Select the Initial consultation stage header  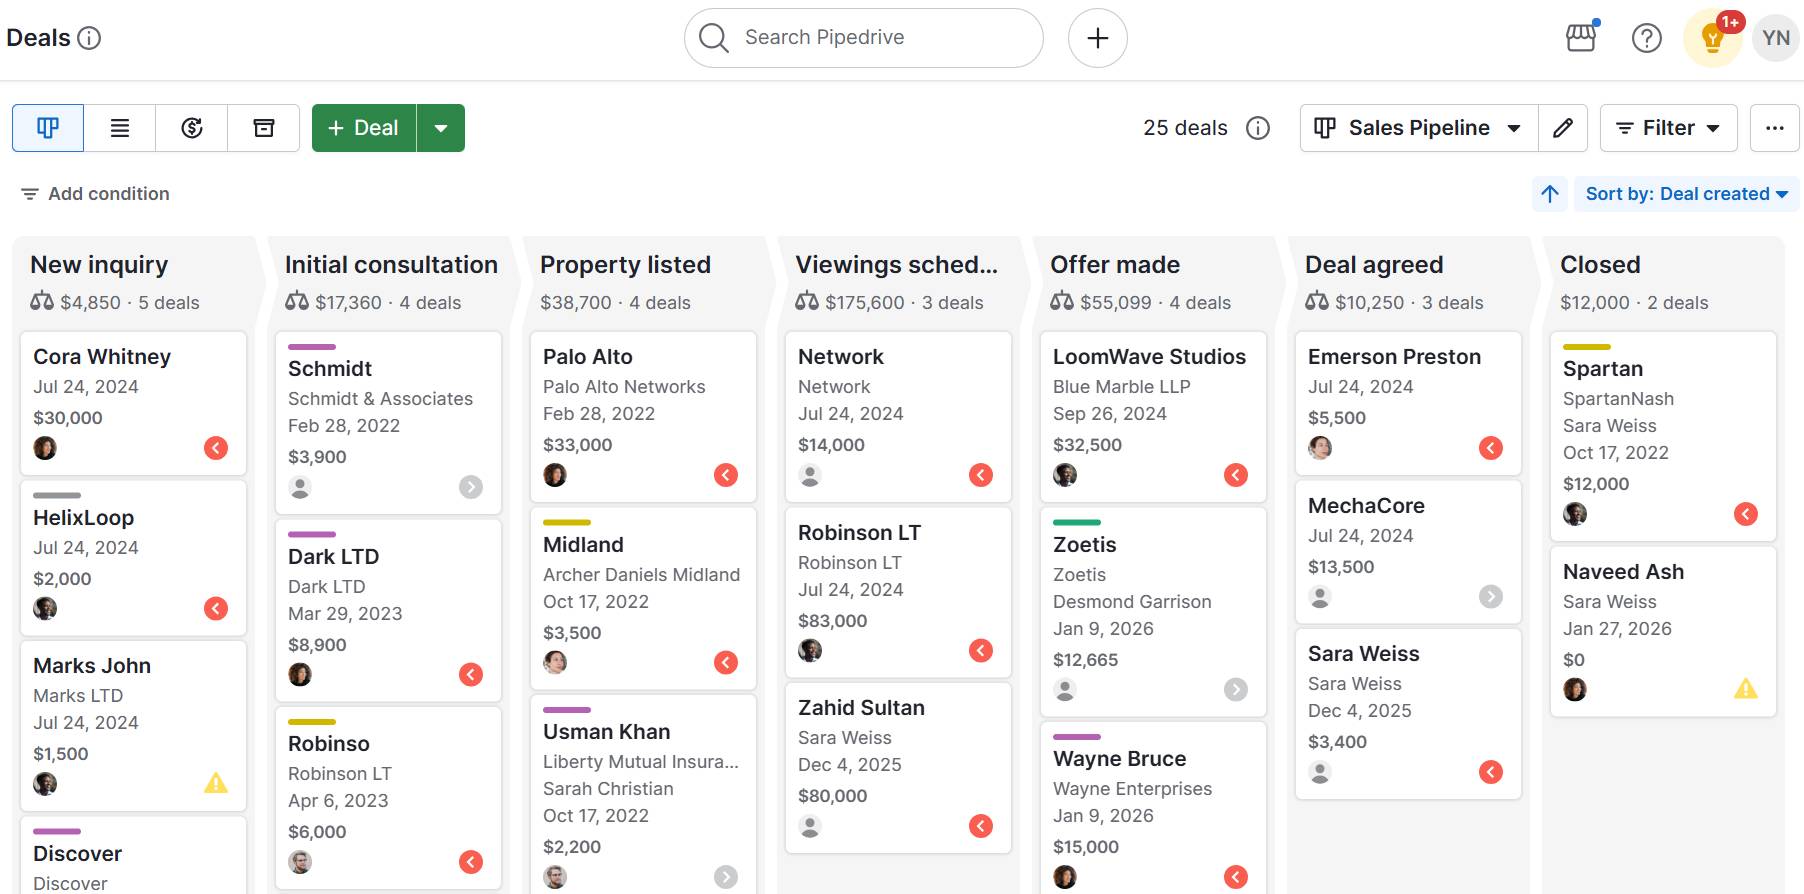click(x=391, y=265)
